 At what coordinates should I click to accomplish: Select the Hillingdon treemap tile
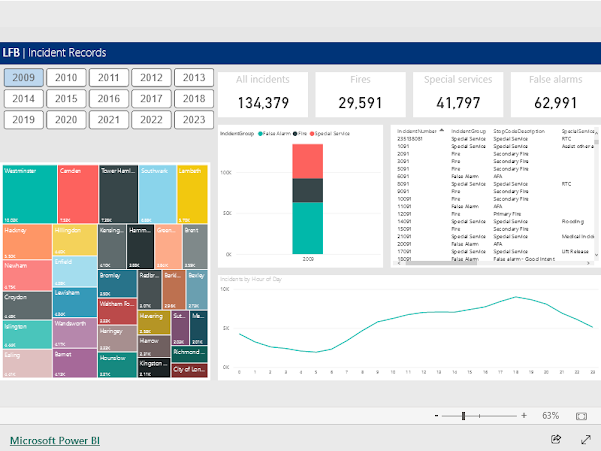click(x=75, y=240)
